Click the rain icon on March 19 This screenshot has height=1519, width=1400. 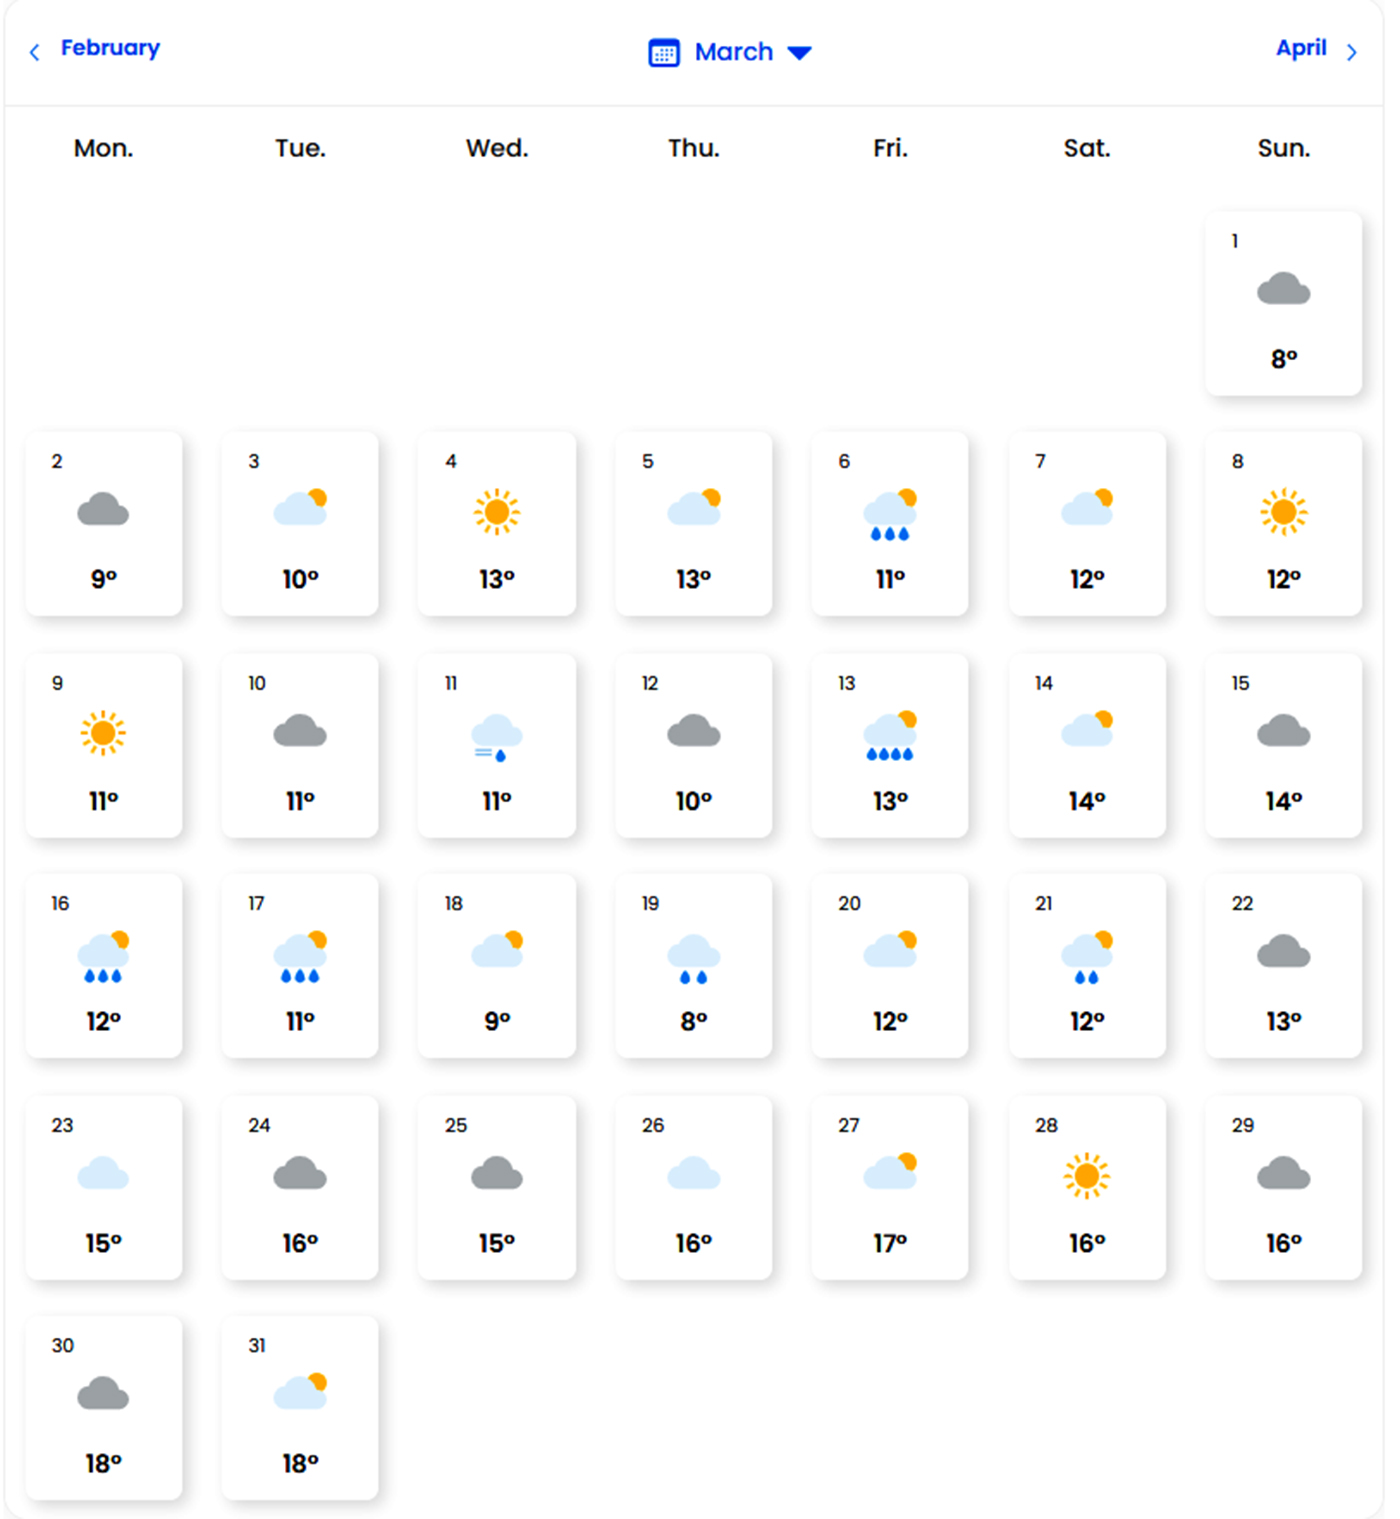tap(693, 959)
